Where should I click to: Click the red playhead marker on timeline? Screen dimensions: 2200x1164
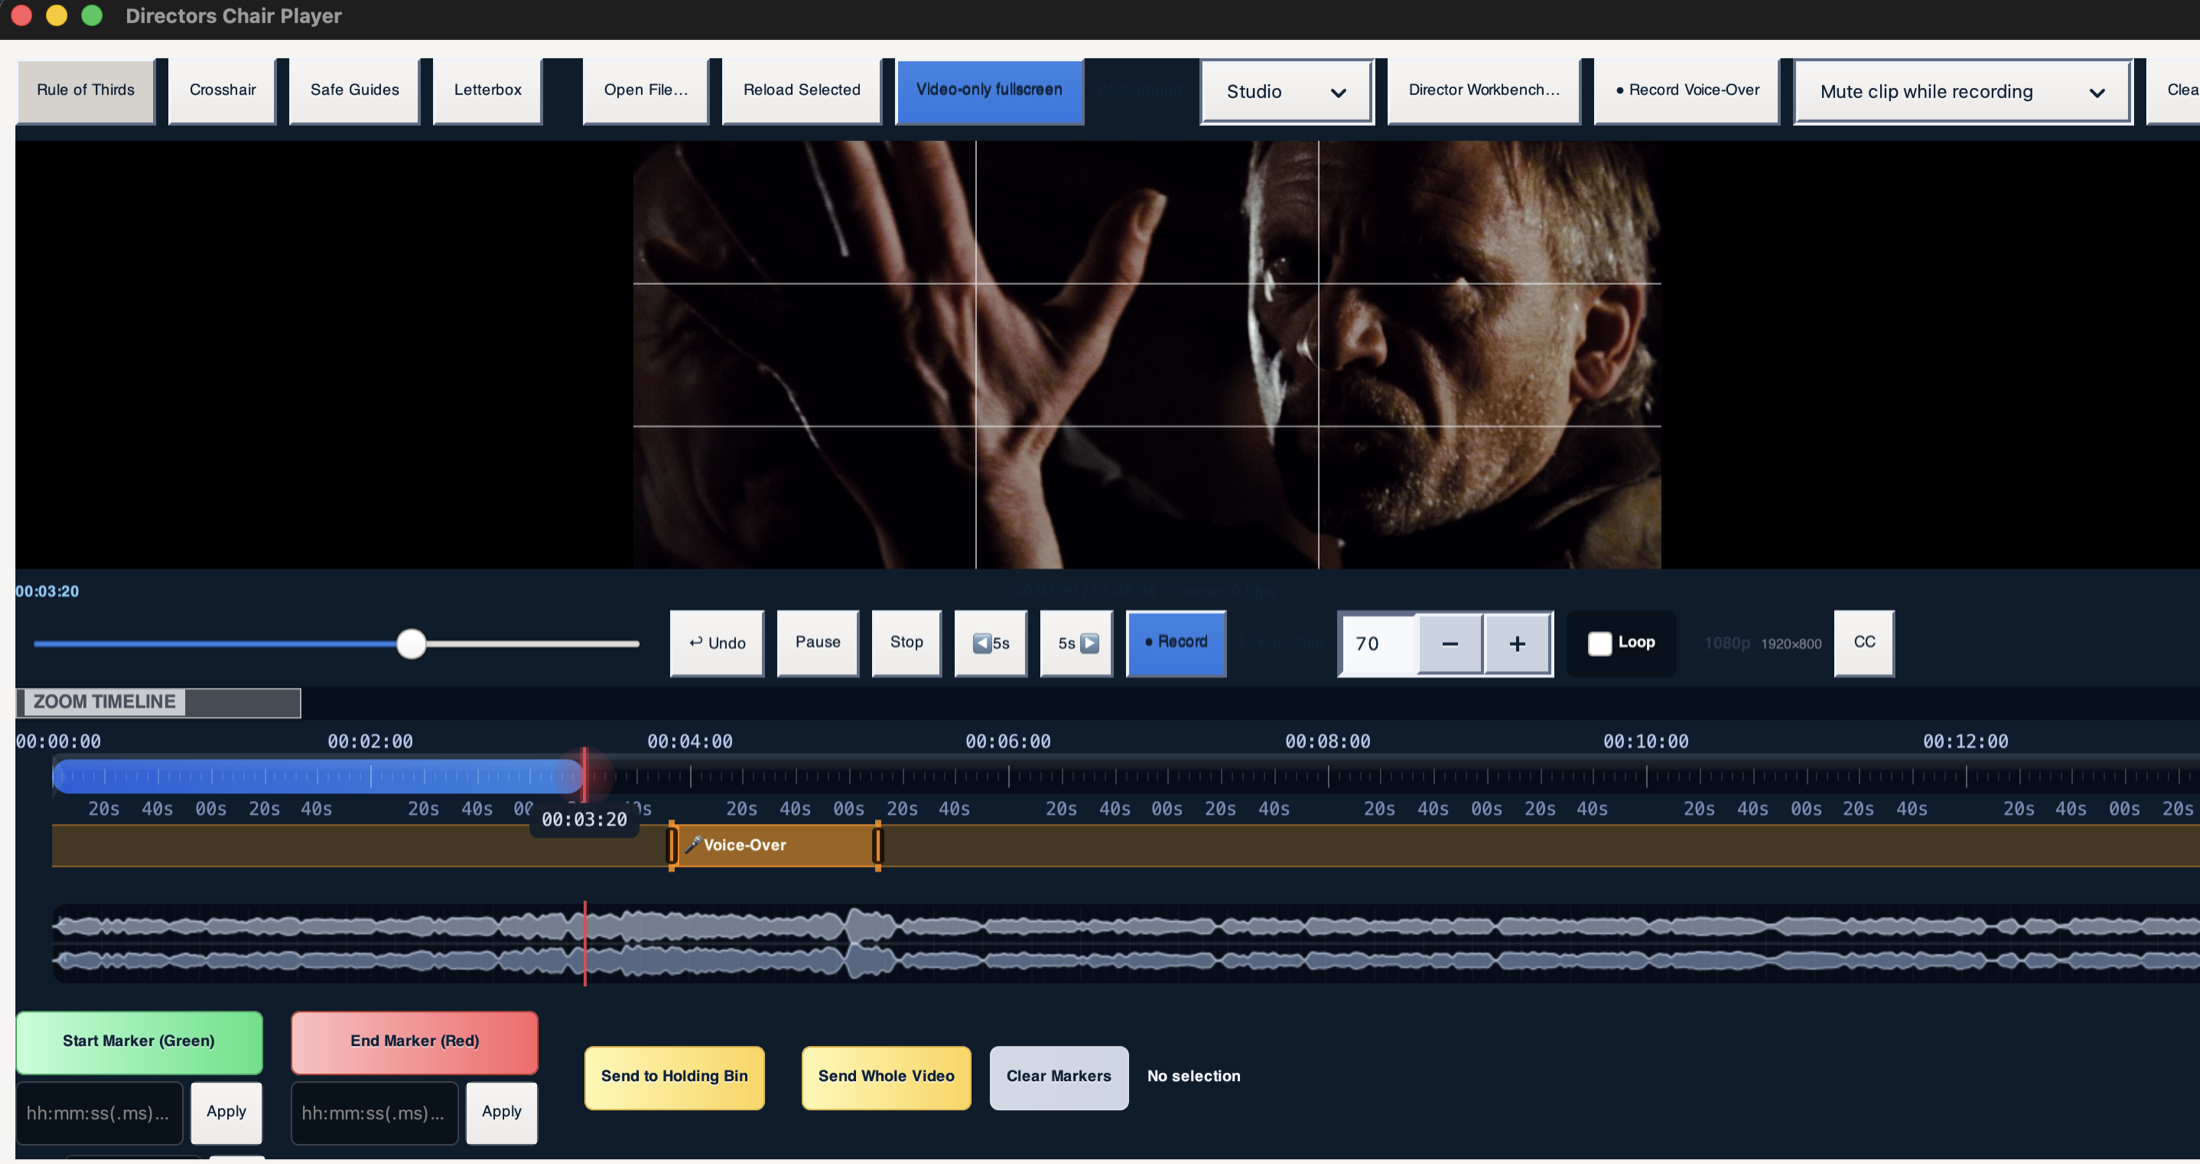pyautogui.click(x=585, y=774)
